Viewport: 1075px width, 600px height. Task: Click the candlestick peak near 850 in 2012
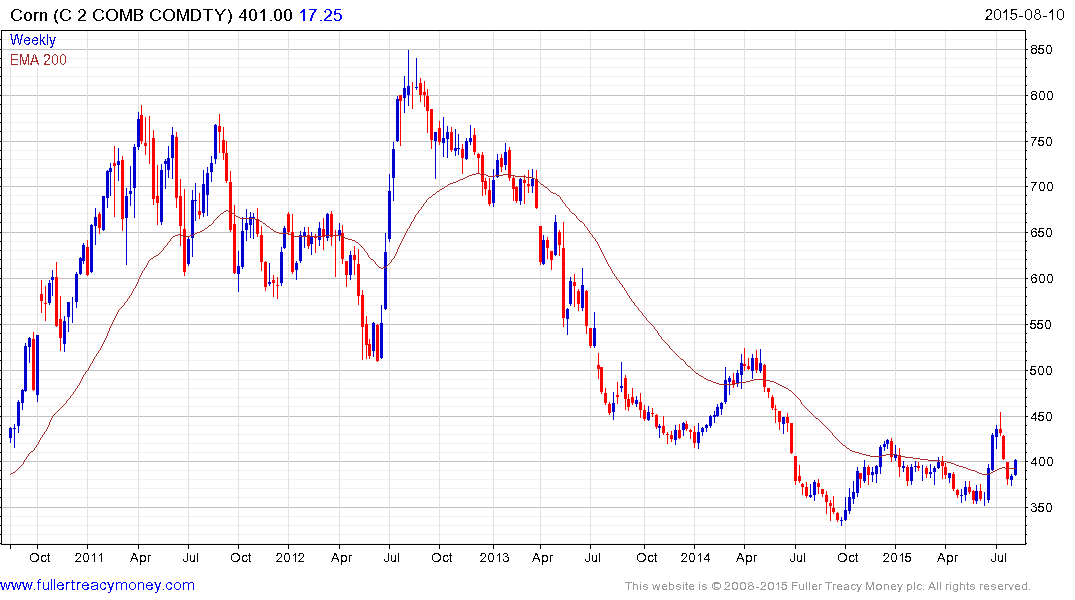(x=409, y=75)
